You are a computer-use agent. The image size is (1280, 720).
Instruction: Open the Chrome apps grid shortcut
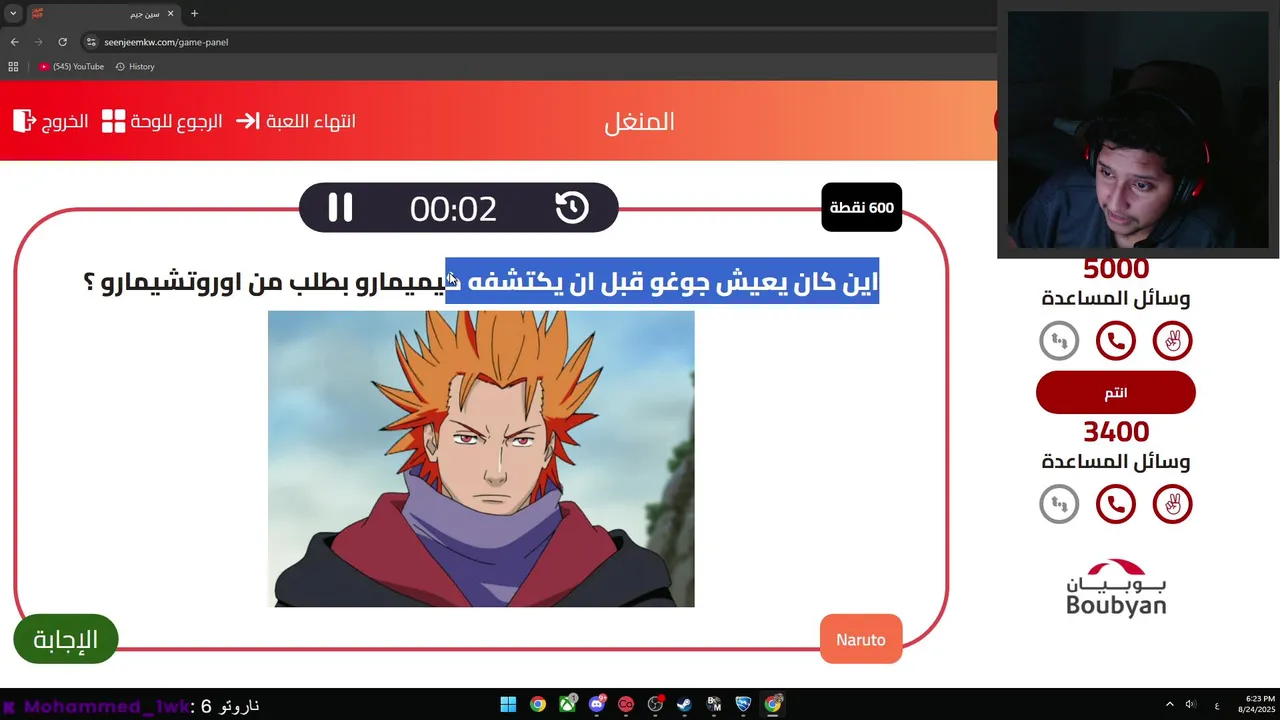pyautogui.click(x=13, y=67)
